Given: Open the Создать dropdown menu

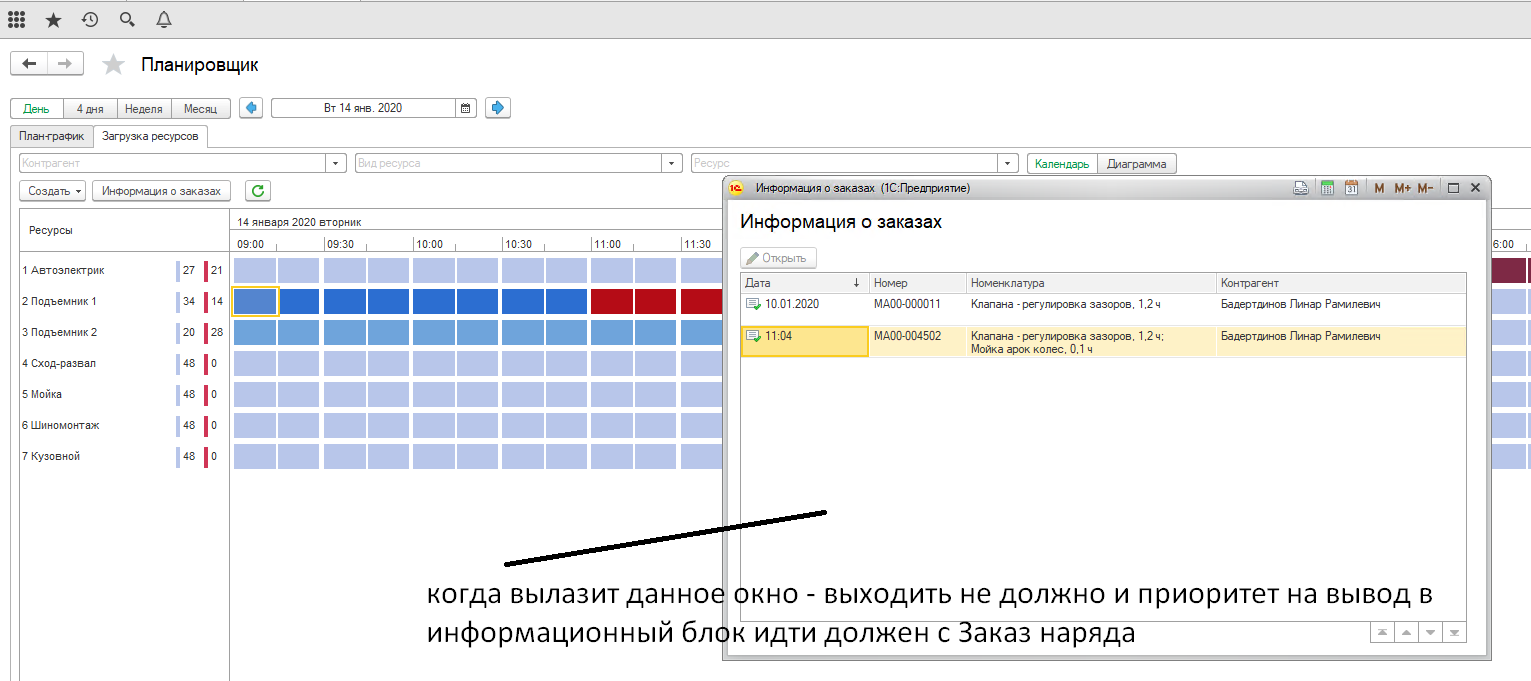Looking at the screenshot, I should [x=56, y=191].
